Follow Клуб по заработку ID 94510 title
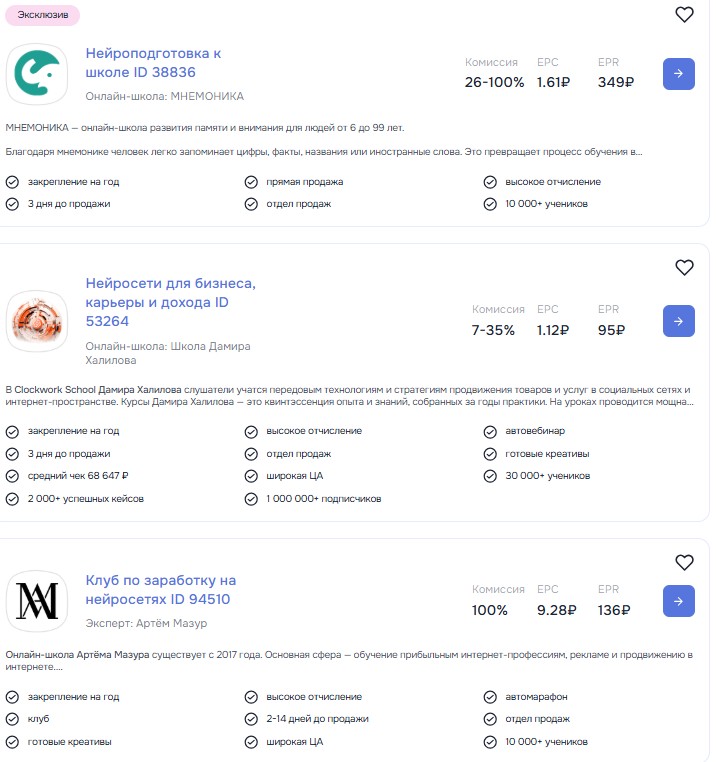Screen dimensions: 716x762 (160, 590)
